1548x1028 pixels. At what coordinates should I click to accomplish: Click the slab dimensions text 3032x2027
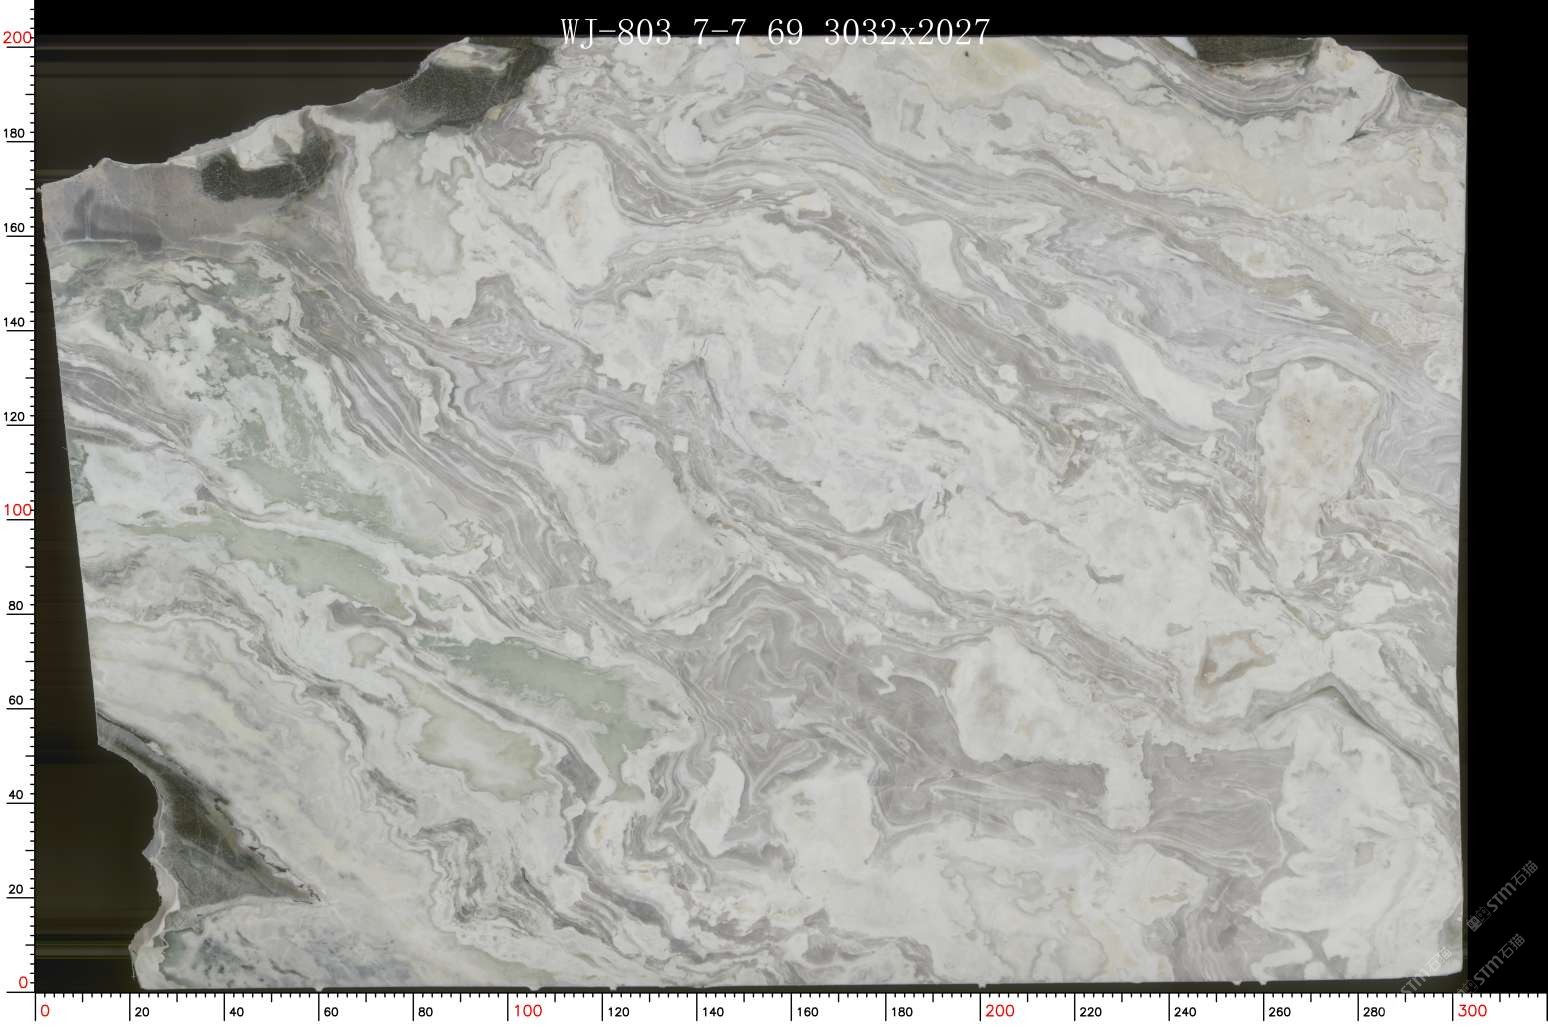click(x=906, y=32)
